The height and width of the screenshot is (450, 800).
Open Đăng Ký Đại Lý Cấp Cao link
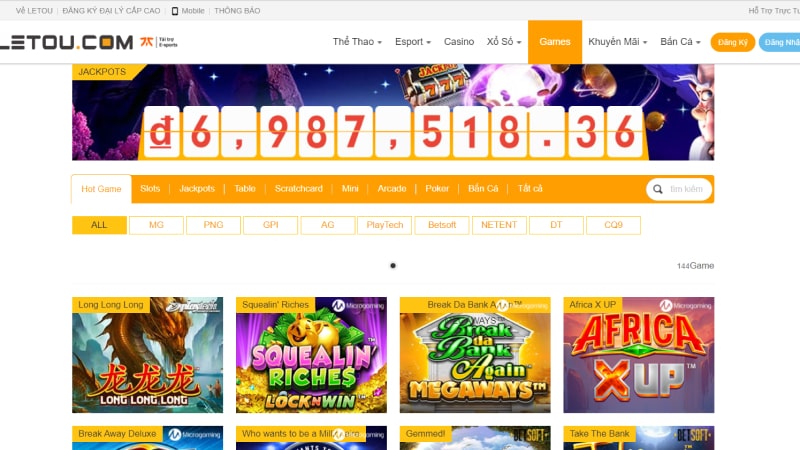[x=111, y=11]
